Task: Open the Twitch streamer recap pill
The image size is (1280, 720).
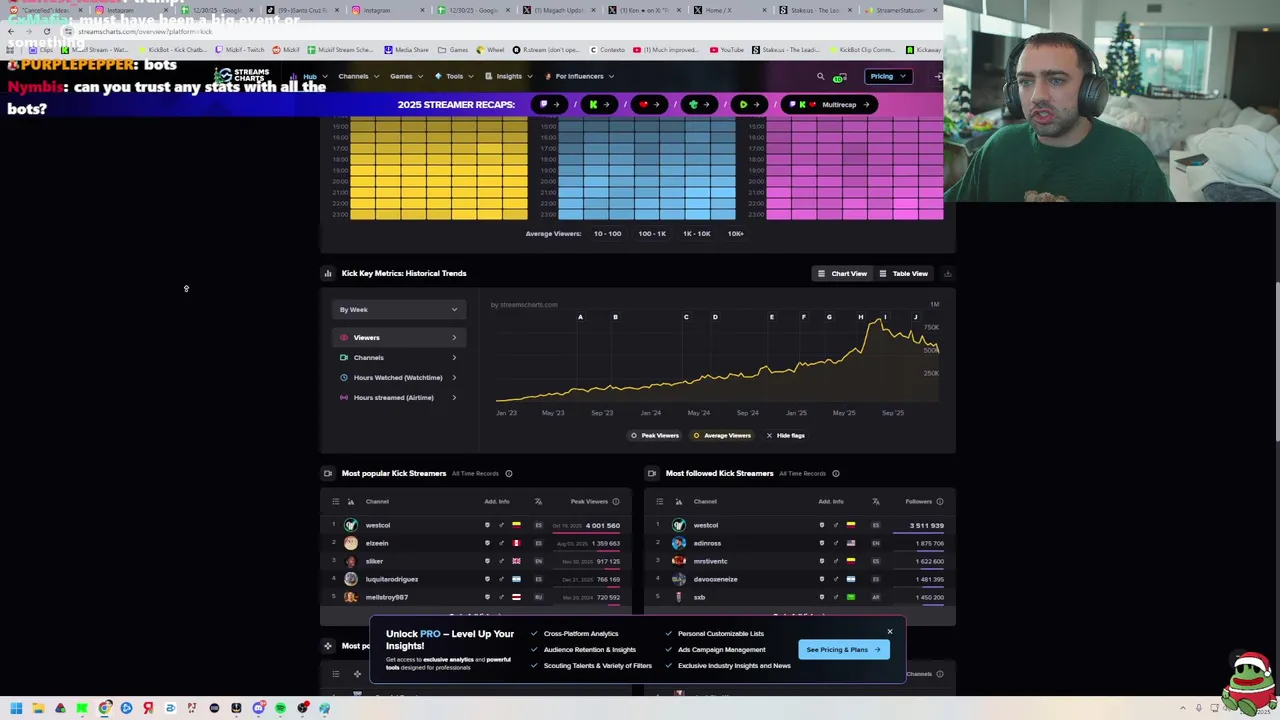Action: tap(549, 104)
